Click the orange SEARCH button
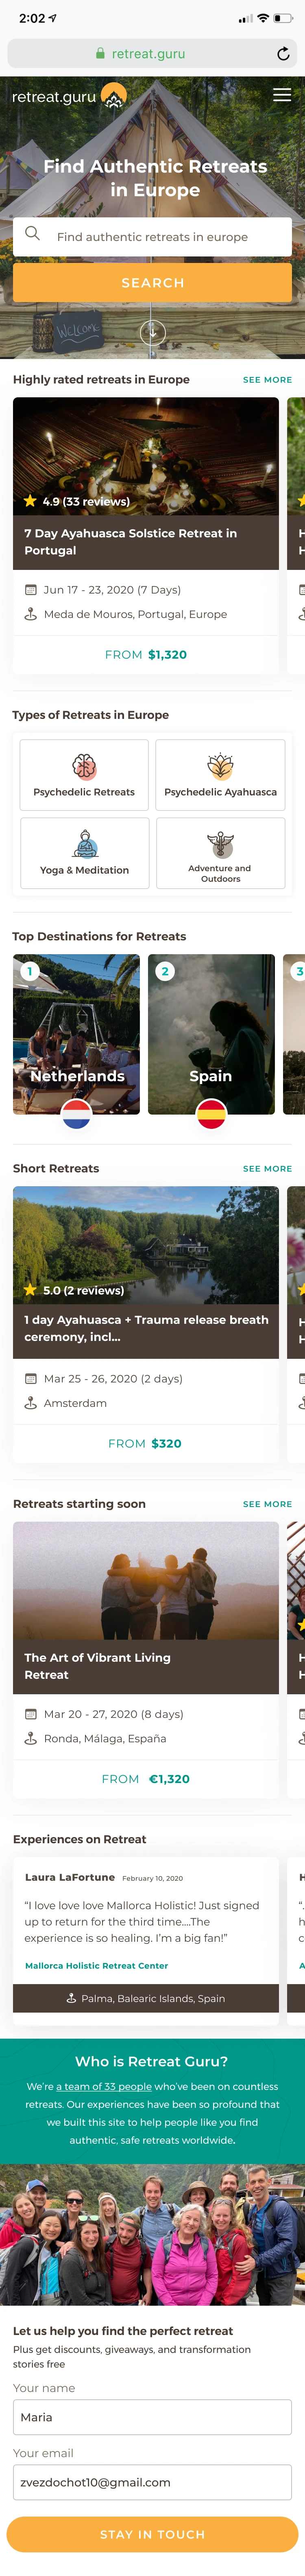The height and width of the screenshot is (2576, 305). [x=152, y=283]
